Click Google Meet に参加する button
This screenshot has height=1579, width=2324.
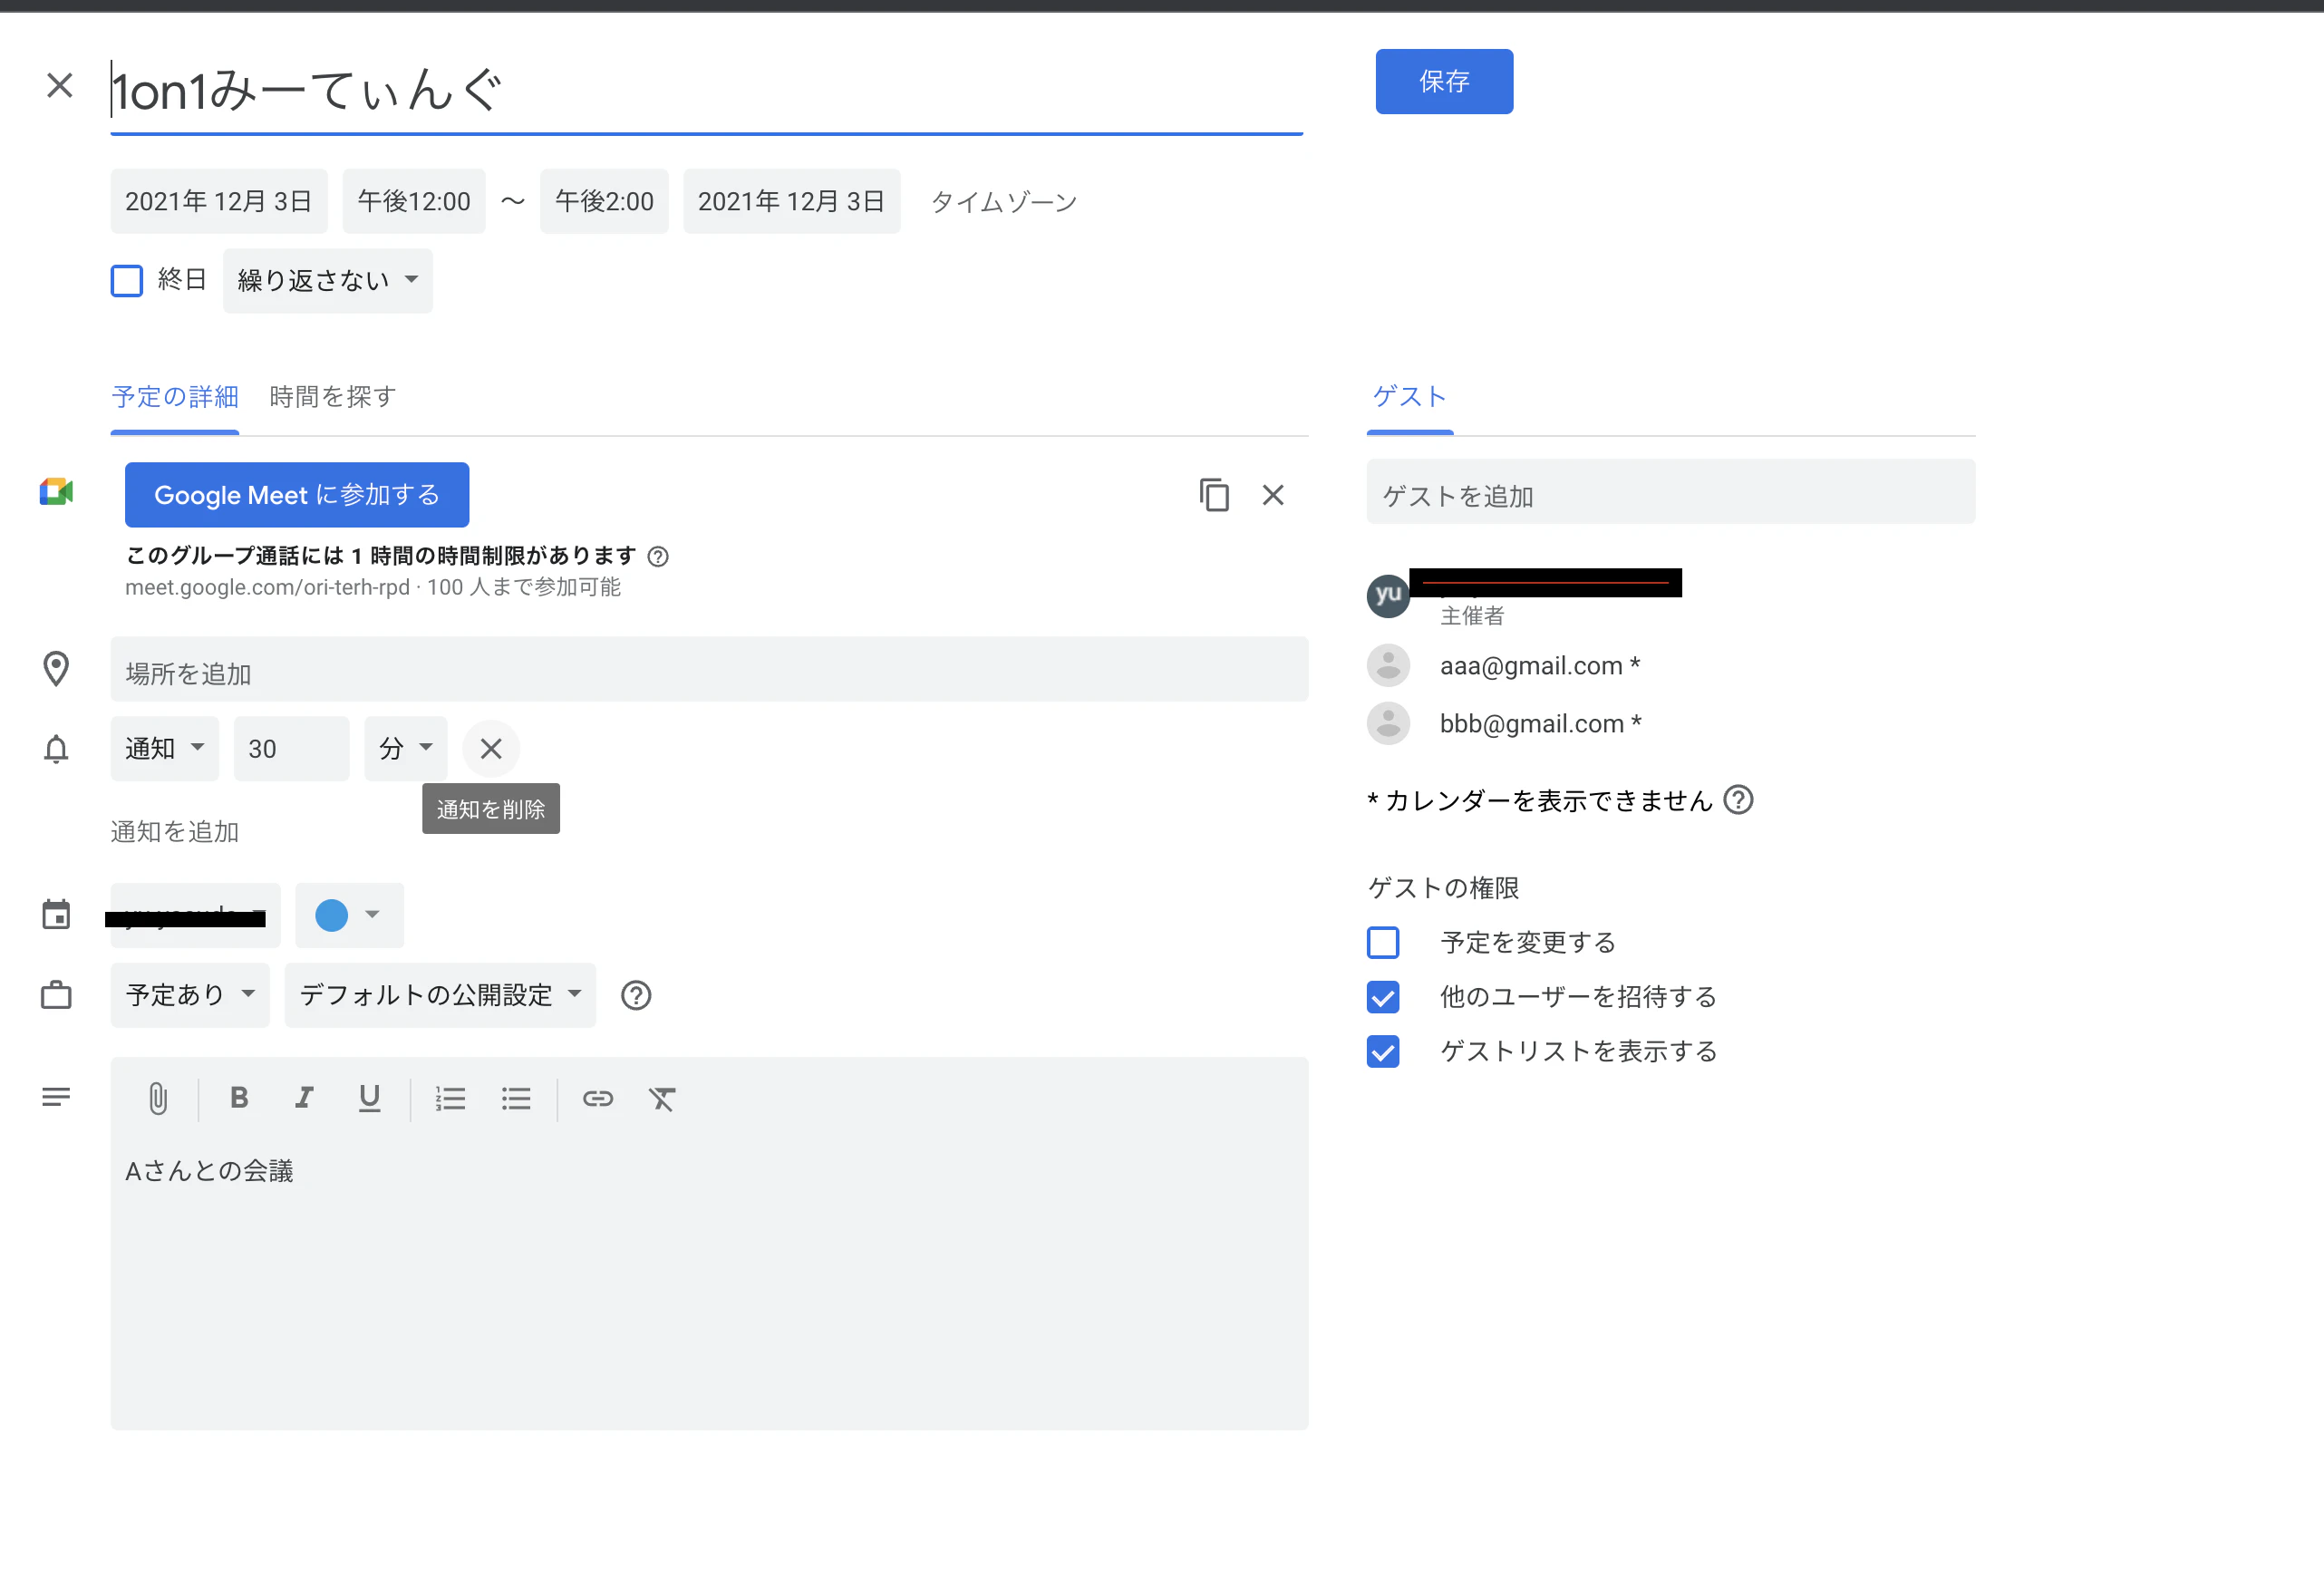pyautogui.click(x=297, y=494)
